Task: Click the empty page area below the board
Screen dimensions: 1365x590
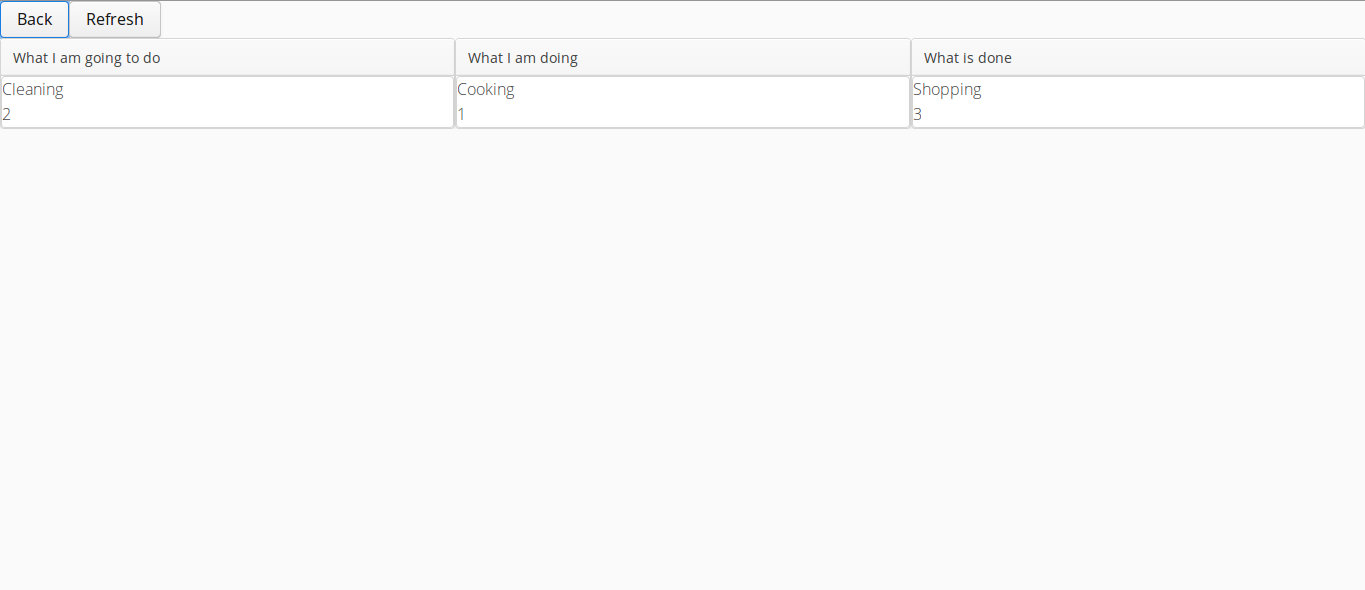Action: [682, 360]
